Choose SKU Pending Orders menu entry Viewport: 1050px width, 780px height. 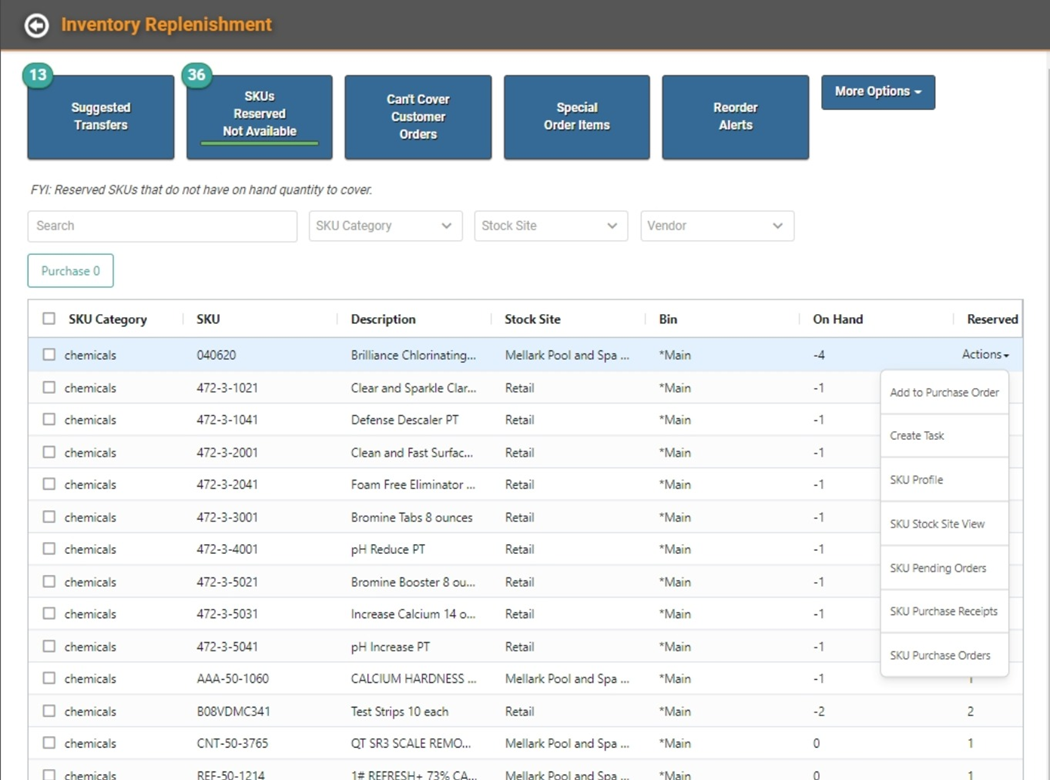click(938, 568)
